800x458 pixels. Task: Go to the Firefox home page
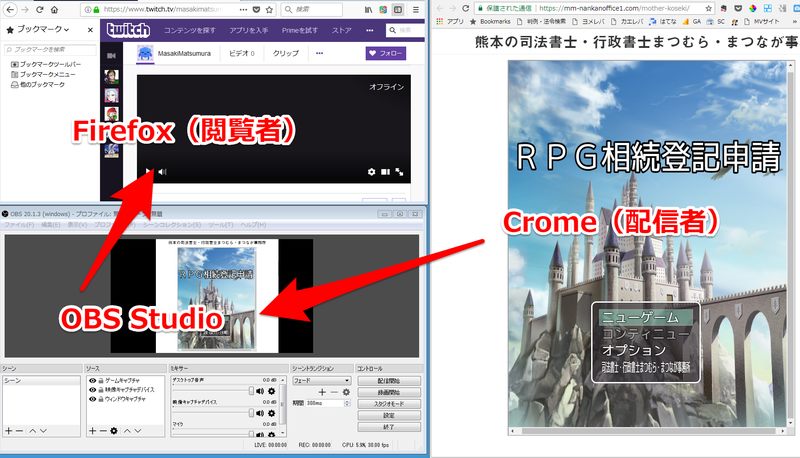55,10
